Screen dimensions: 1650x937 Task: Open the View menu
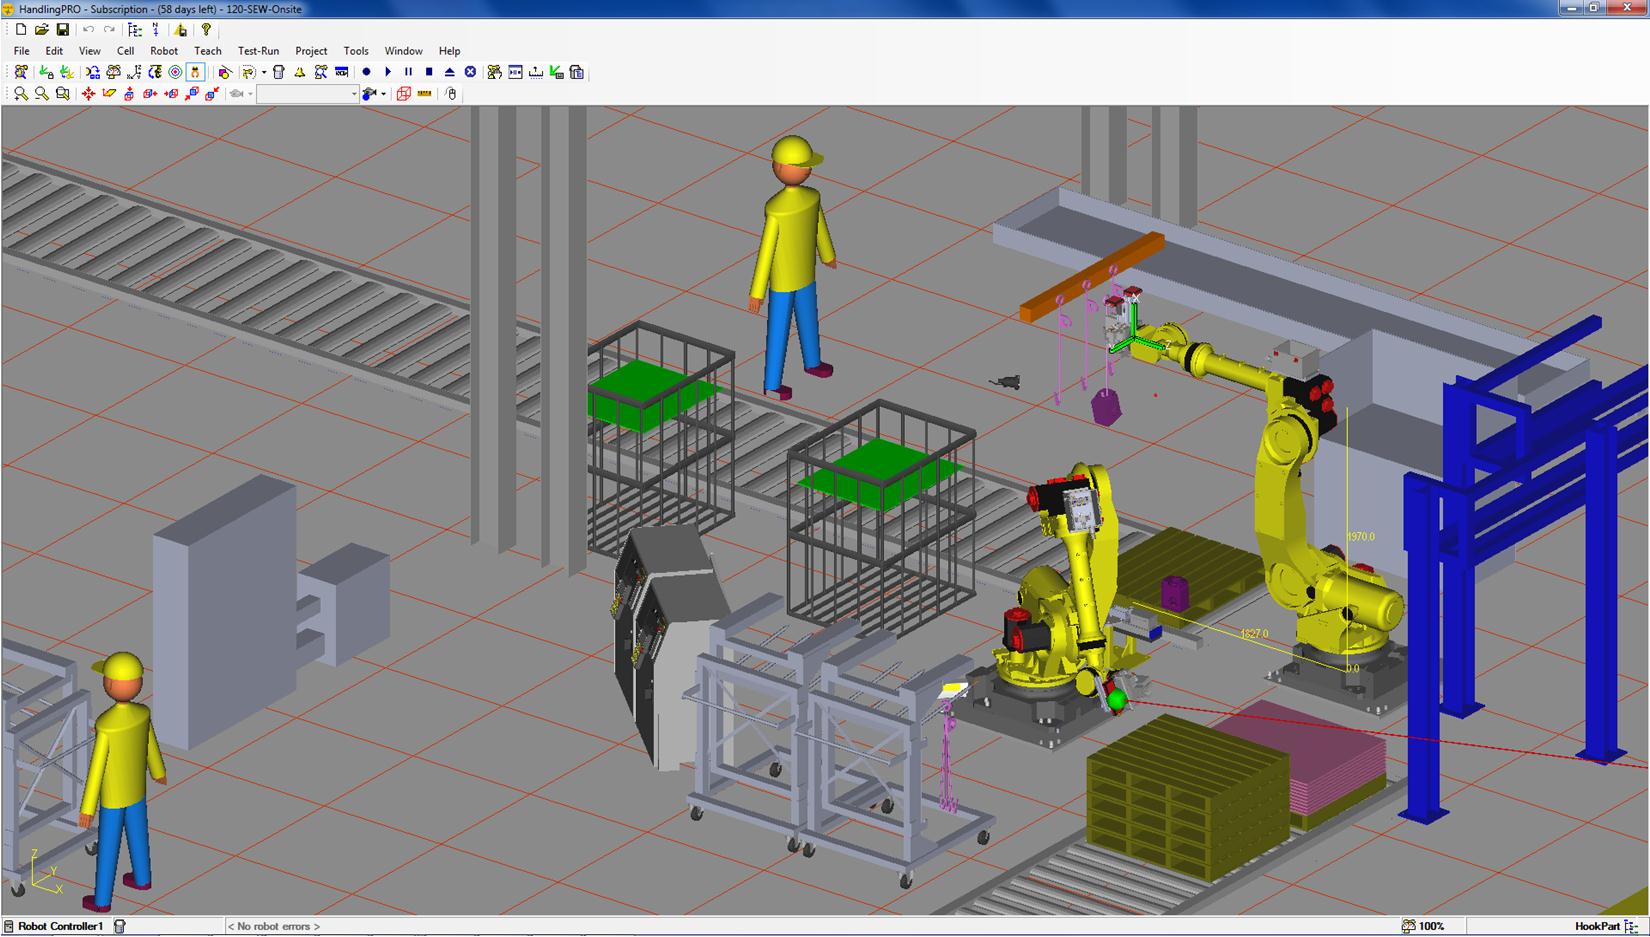point(89,51)
